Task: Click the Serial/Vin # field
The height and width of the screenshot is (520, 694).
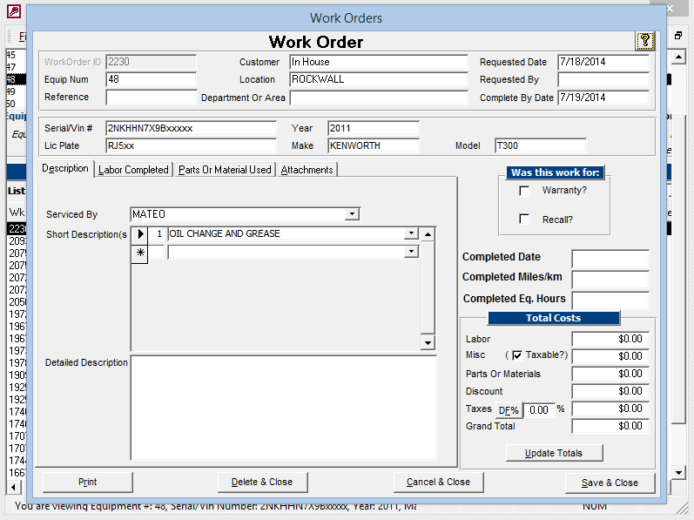Action: point(191,128)
